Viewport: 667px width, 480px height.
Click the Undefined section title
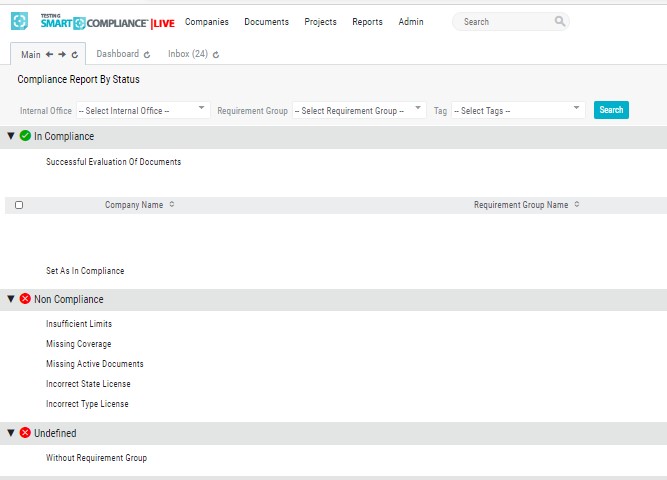[x=55, y=433]
